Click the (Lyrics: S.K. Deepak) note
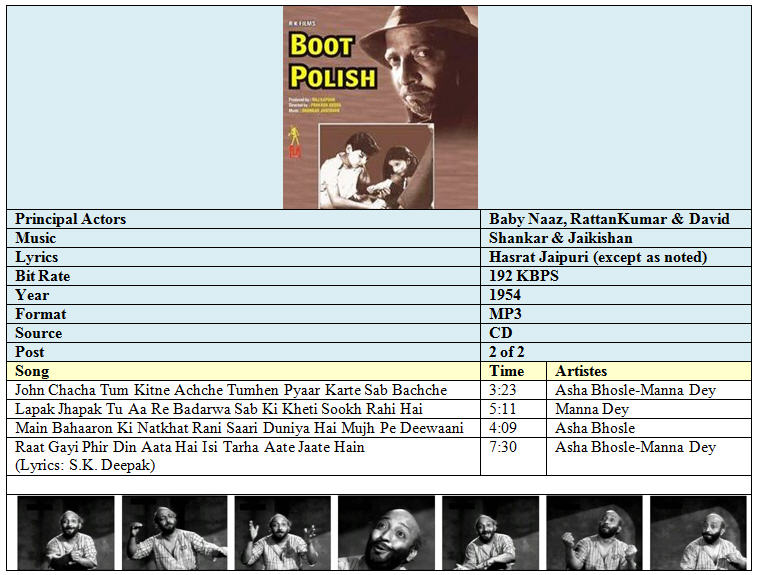This screenshot has width=757, height=575. click(85, 465)
